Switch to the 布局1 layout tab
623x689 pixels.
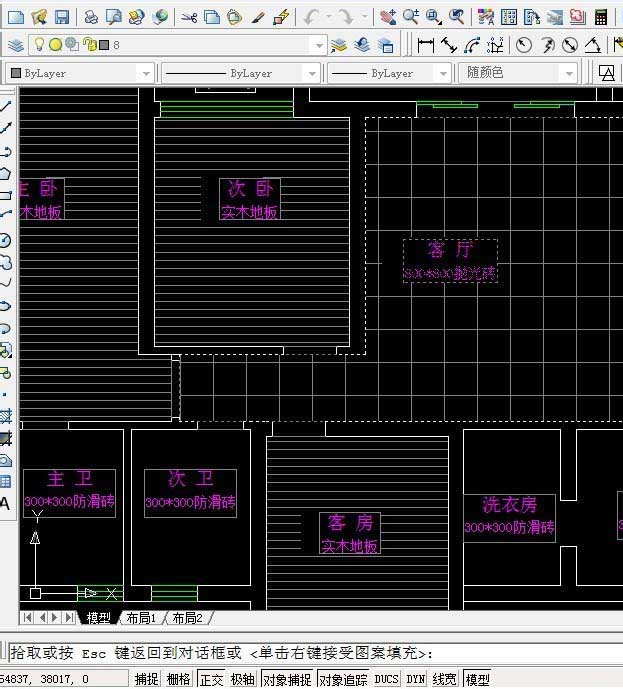tap(140, 618)
